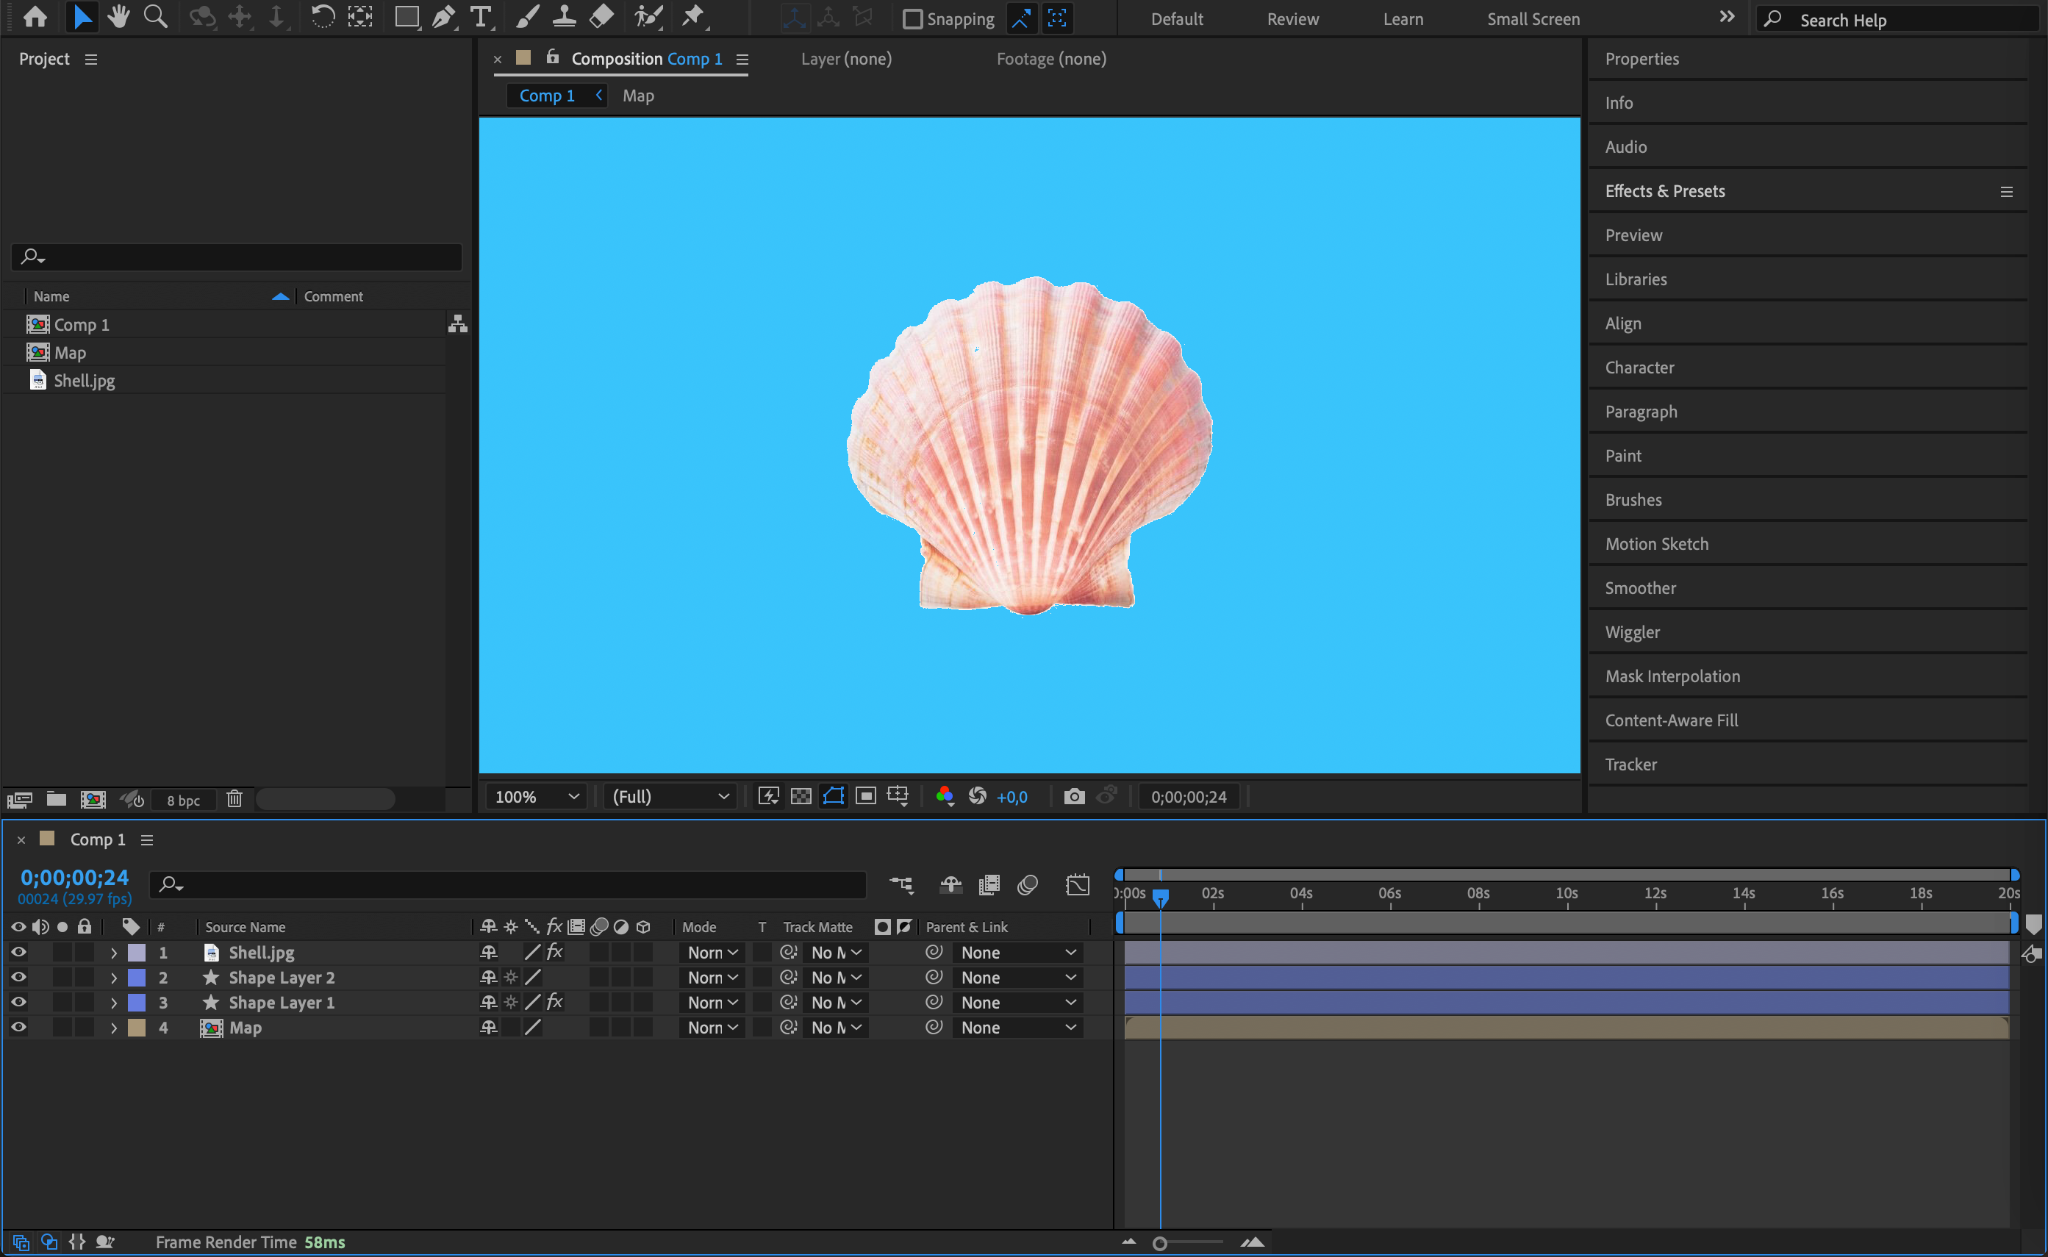The image size is (2048, 1257).
Task: Click the Map breadcrumb in viewer
Action: pyautogui.click(x=638, y=96)
